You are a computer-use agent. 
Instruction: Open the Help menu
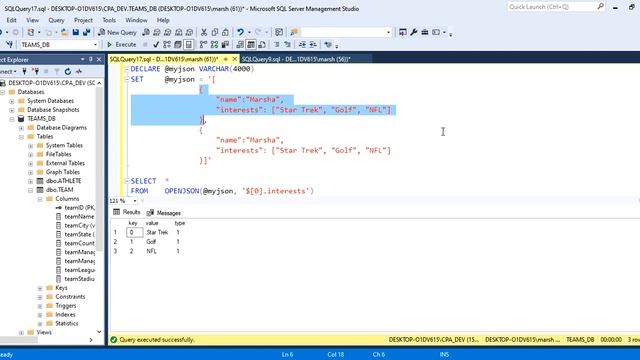coord(163,20)
